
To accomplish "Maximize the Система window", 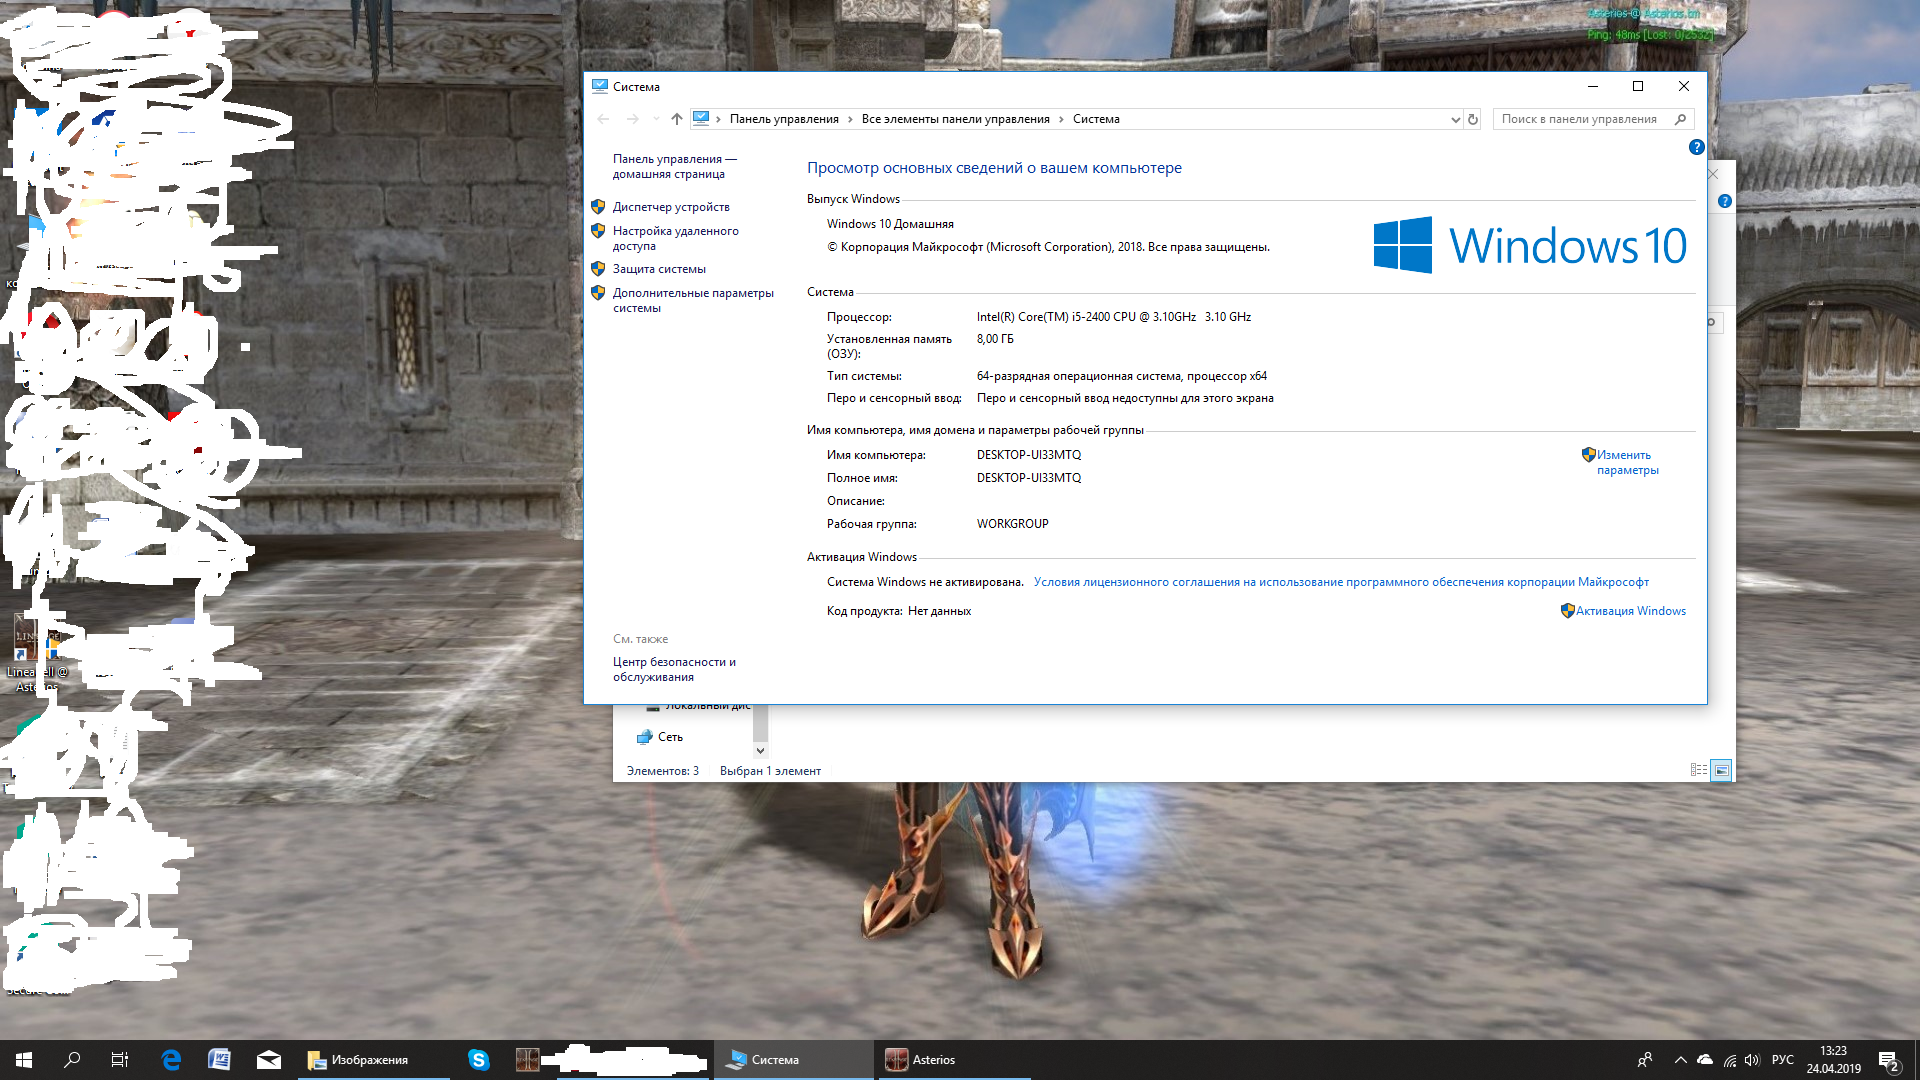I will (1638, 87).
